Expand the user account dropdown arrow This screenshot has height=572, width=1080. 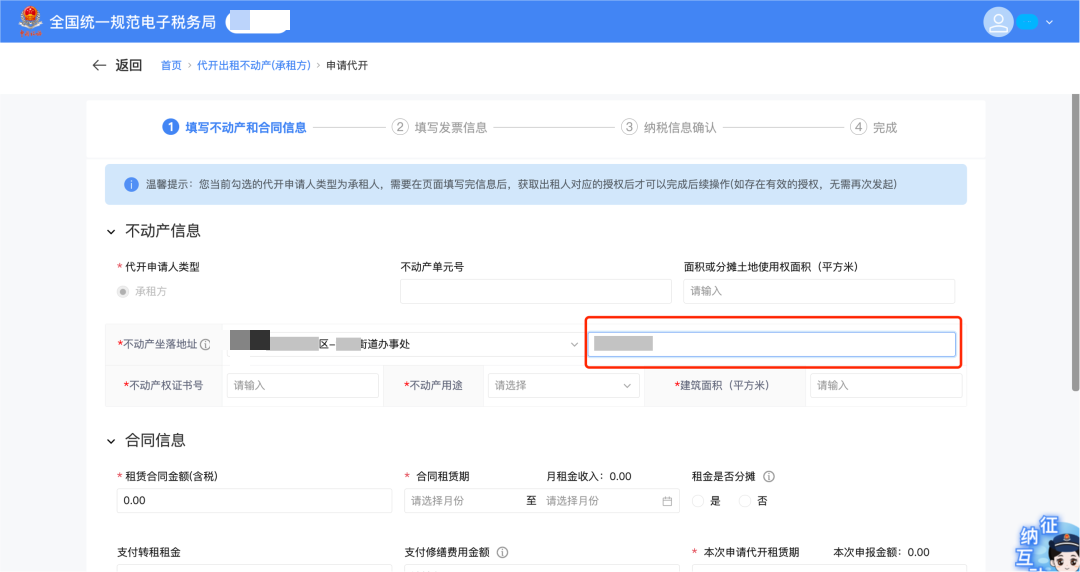1049,22
